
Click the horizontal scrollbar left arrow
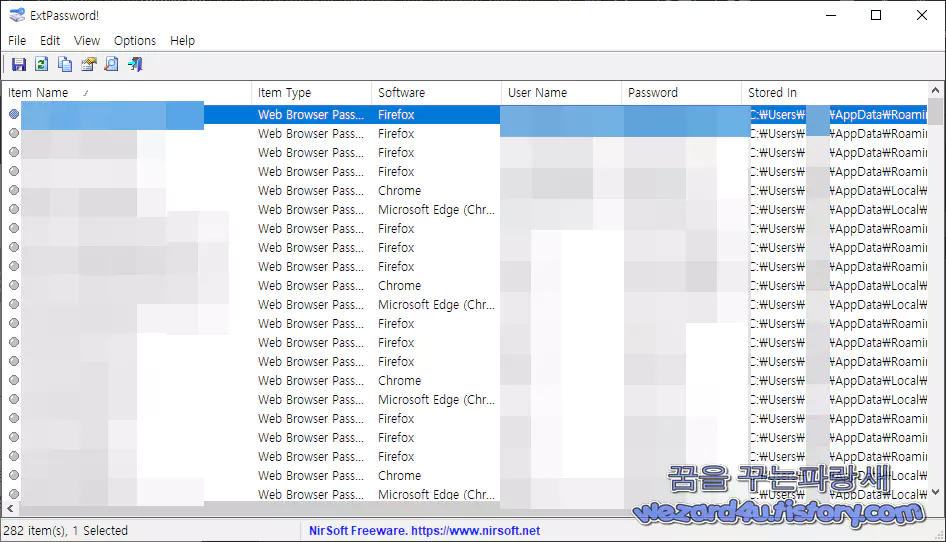[x=9, y=509]
